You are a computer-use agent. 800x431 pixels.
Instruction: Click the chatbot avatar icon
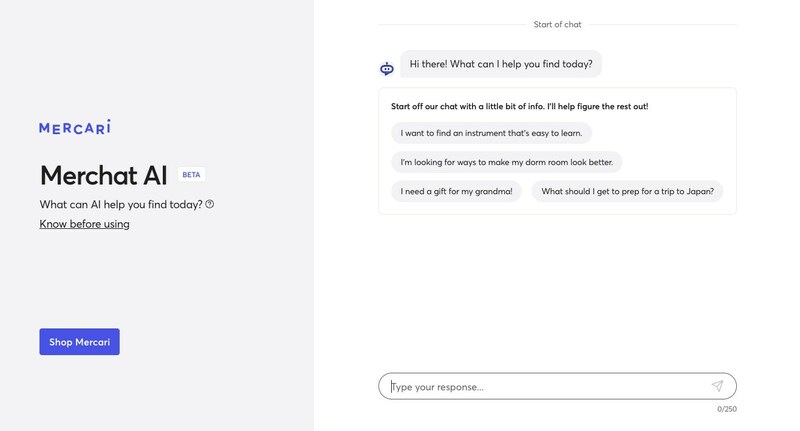point(387,69)
